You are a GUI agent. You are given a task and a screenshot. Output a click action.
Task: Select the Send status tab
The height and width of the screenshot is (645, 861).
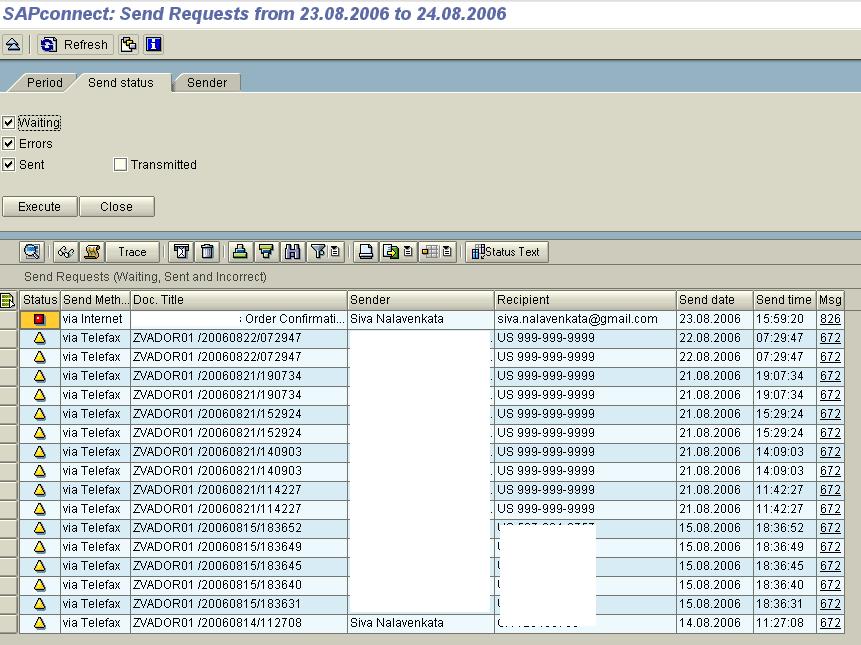pos(121,83)
